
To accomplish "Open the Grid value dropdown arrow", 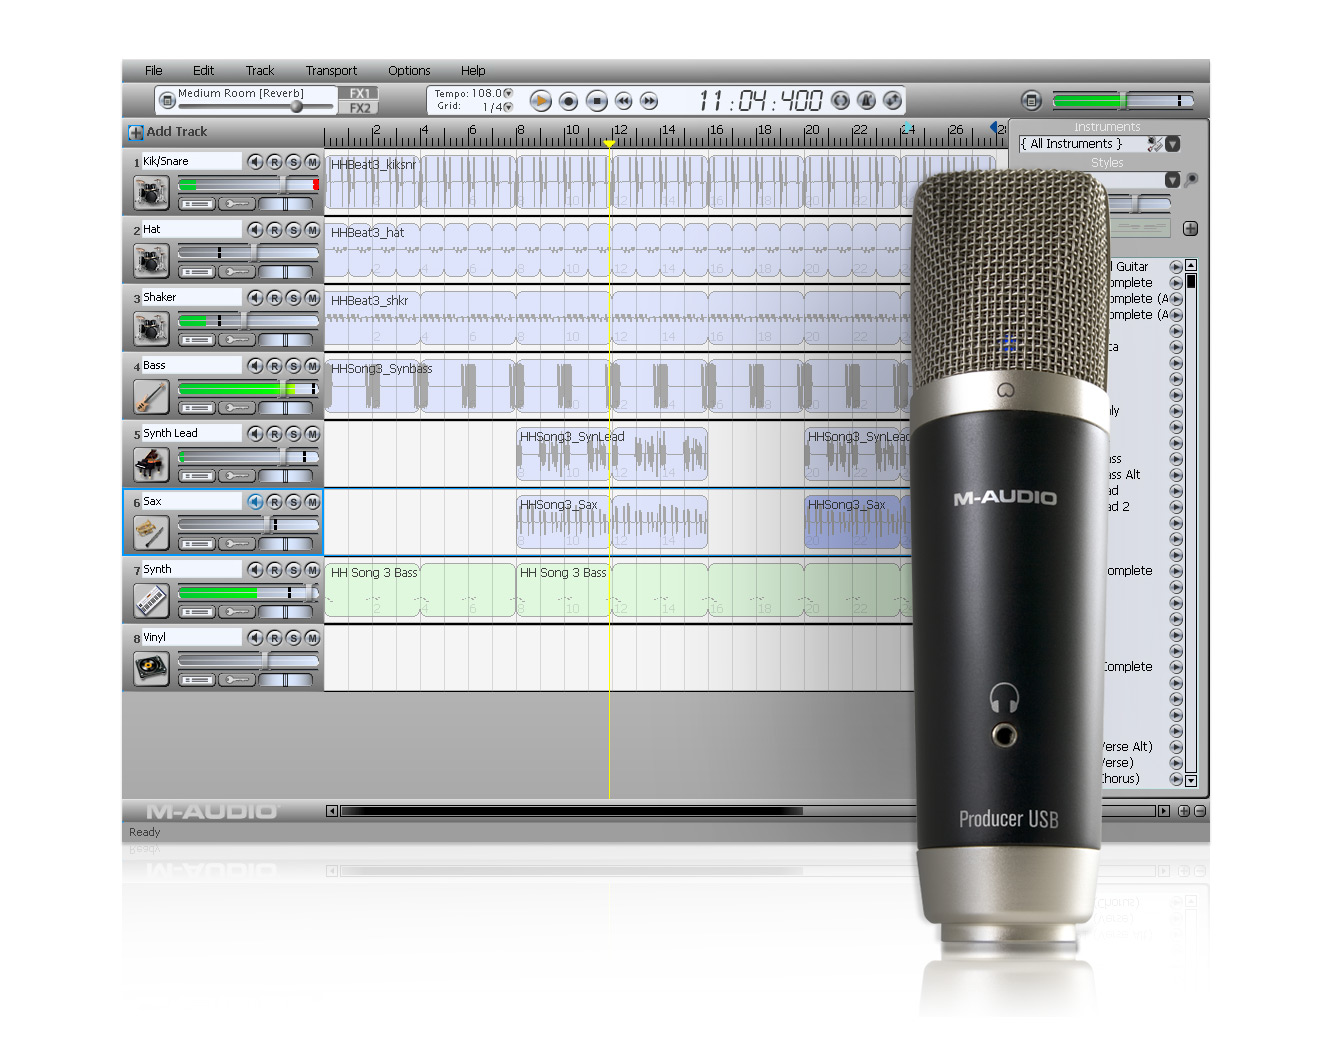I will (508, 106).
